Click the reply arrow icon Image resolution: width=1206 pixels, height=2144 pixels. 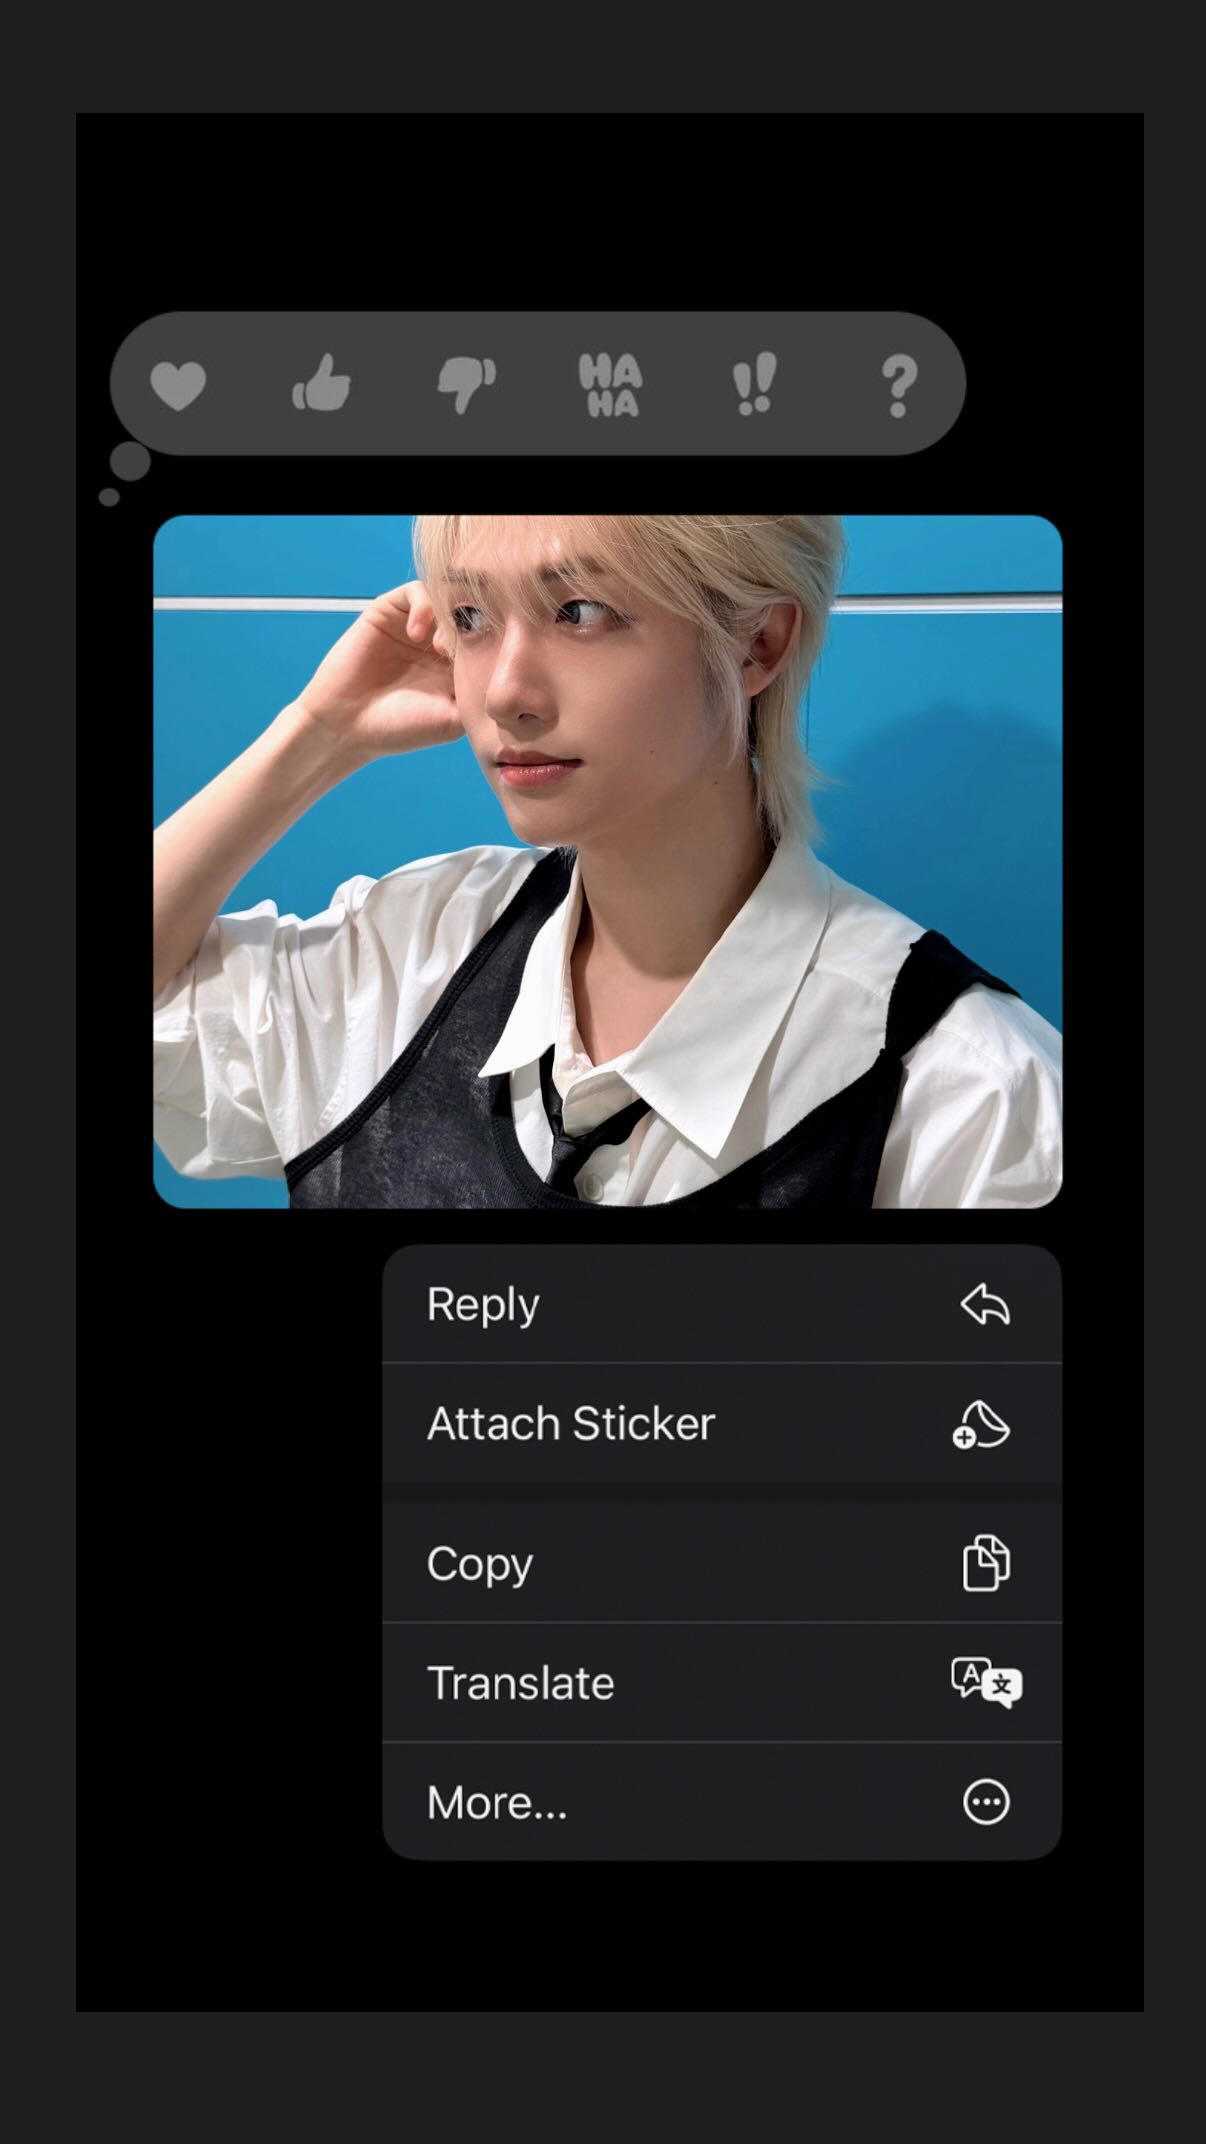click(x=985, y=1305)
